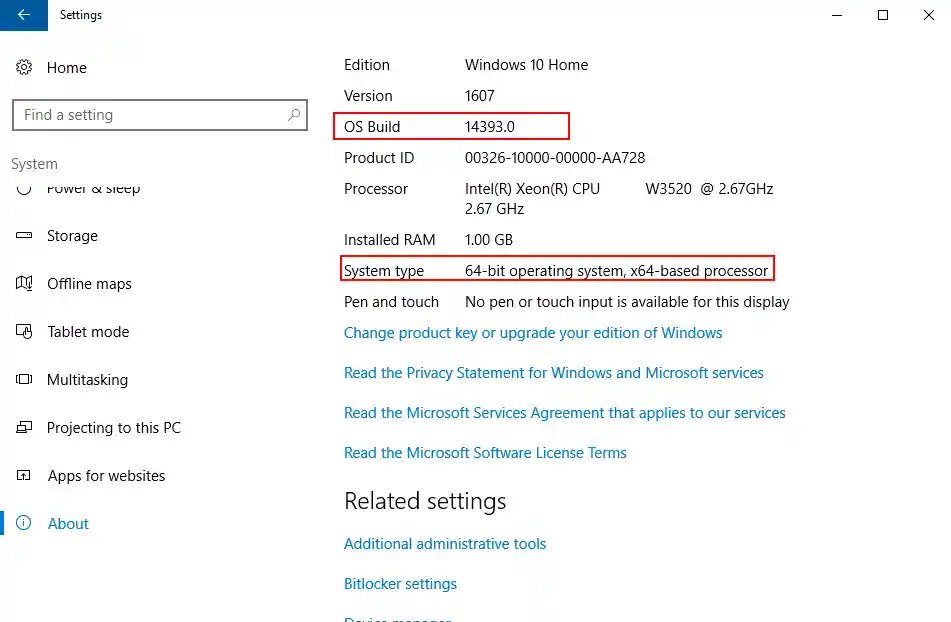Click the About info icon
Viewport: 951px width, 622px height.
24,523
